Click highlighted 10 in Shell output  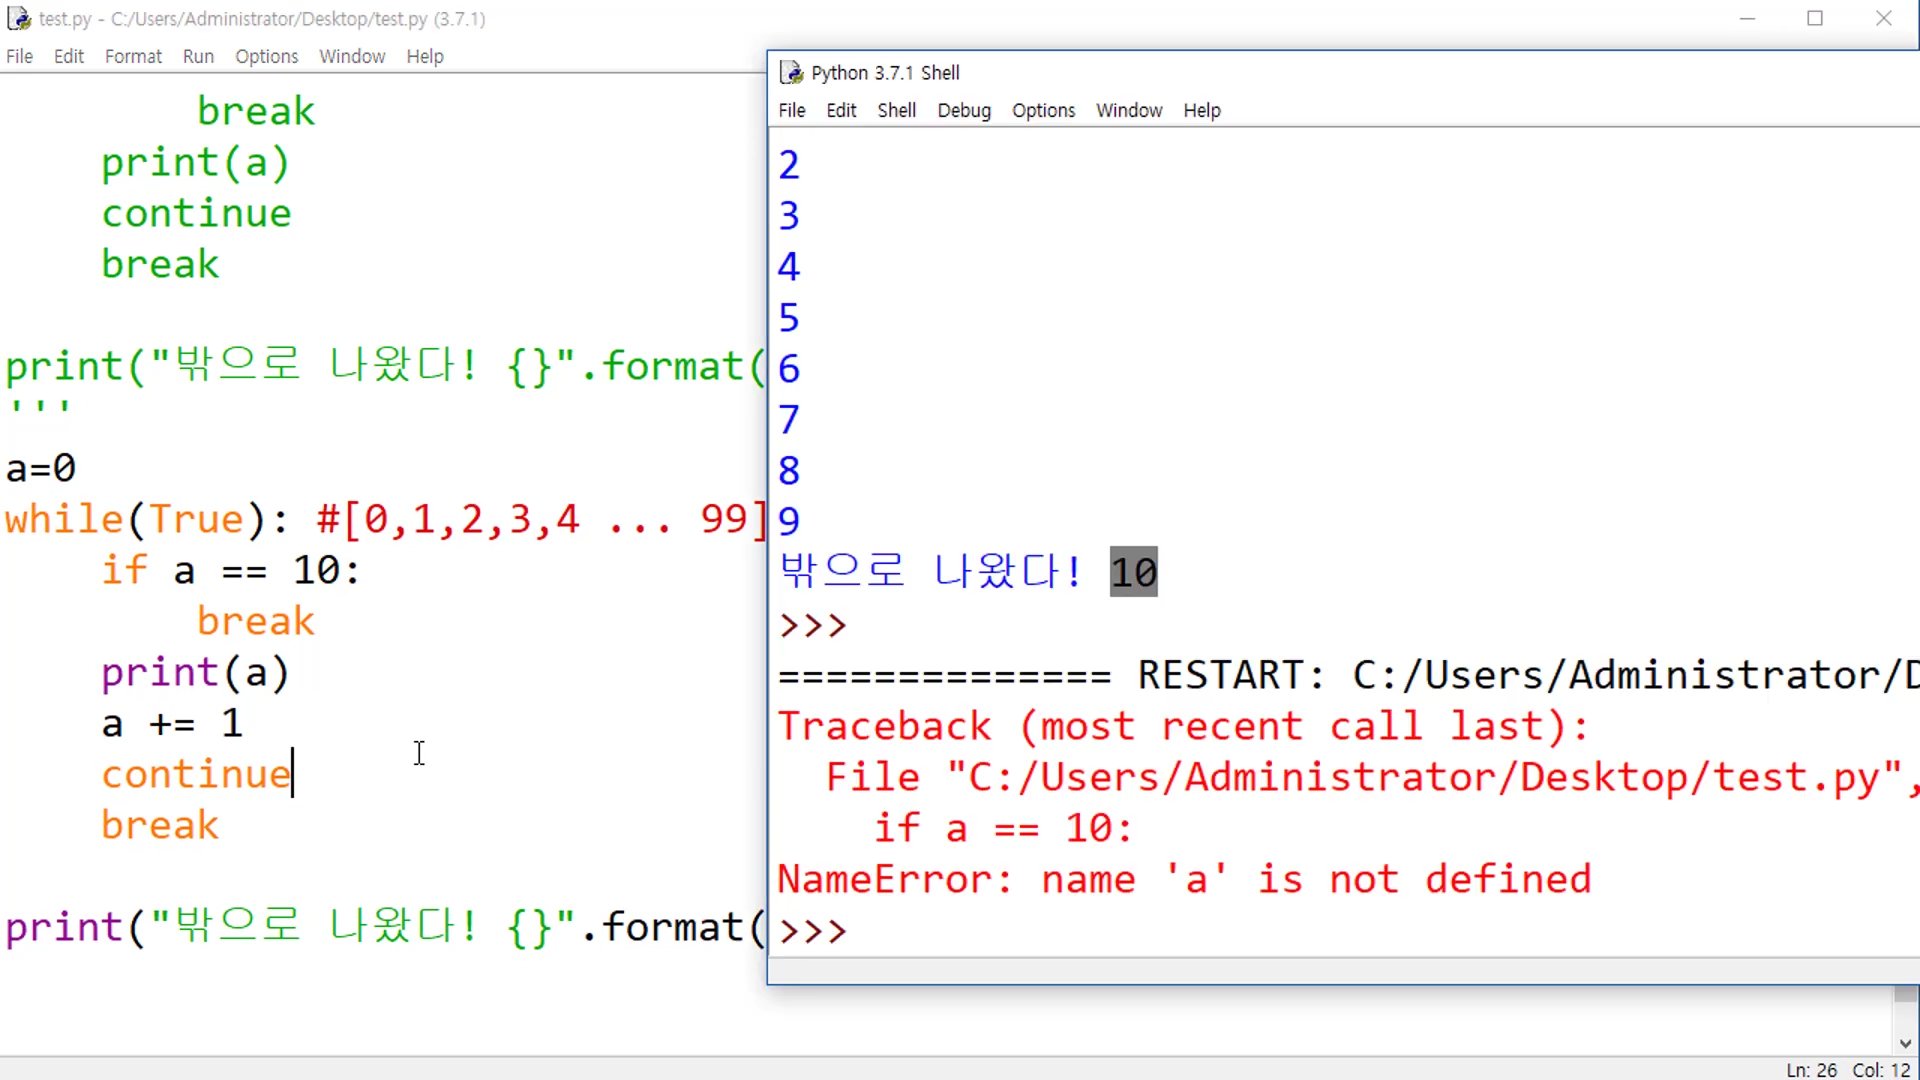pos(1133,572)
